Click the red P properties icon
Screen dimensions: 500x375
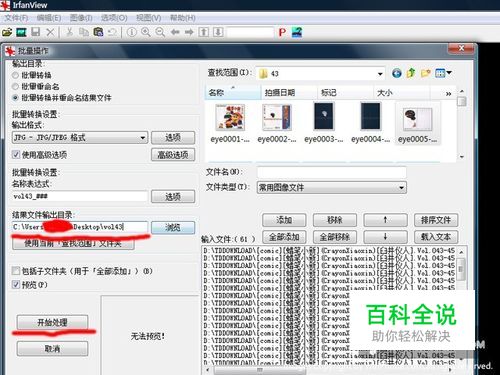[282, 32]
